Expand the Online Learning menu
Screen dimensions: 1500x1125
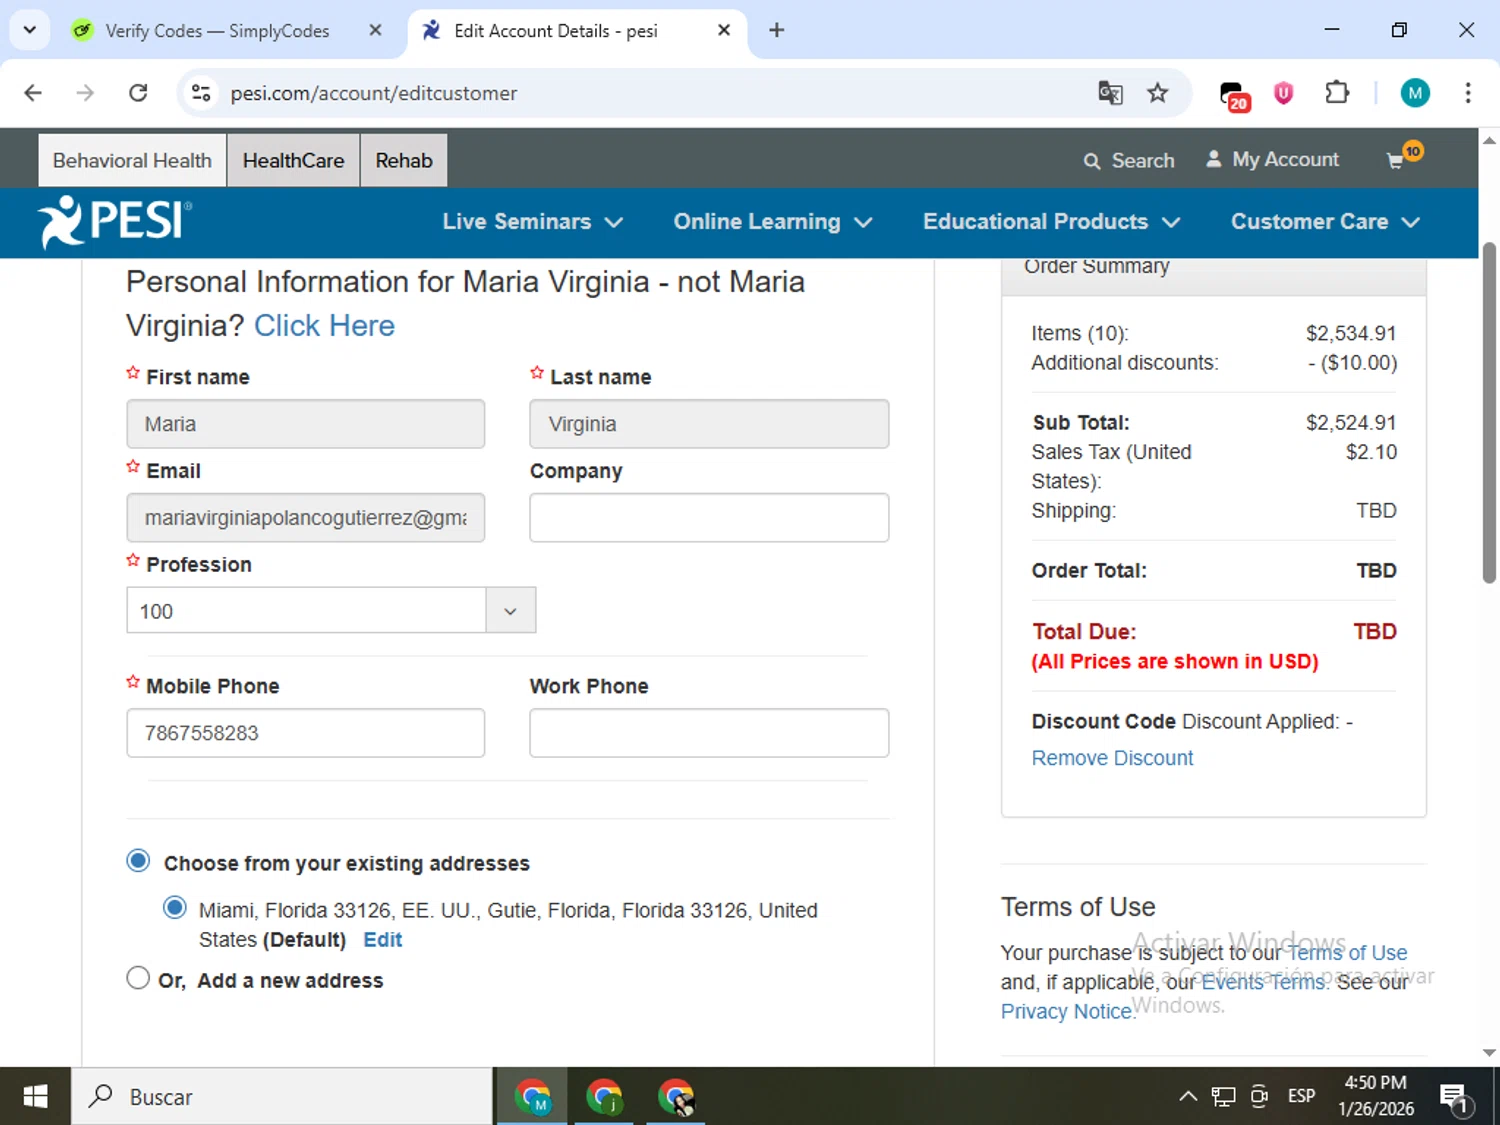[772, 222]
